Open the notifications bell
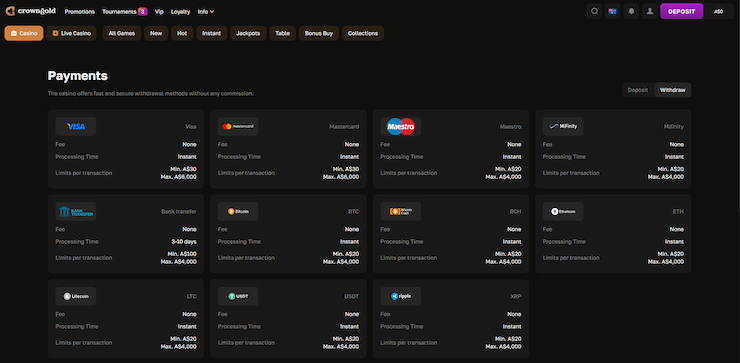Screen dimensions: 740x363 click(631, 11)
